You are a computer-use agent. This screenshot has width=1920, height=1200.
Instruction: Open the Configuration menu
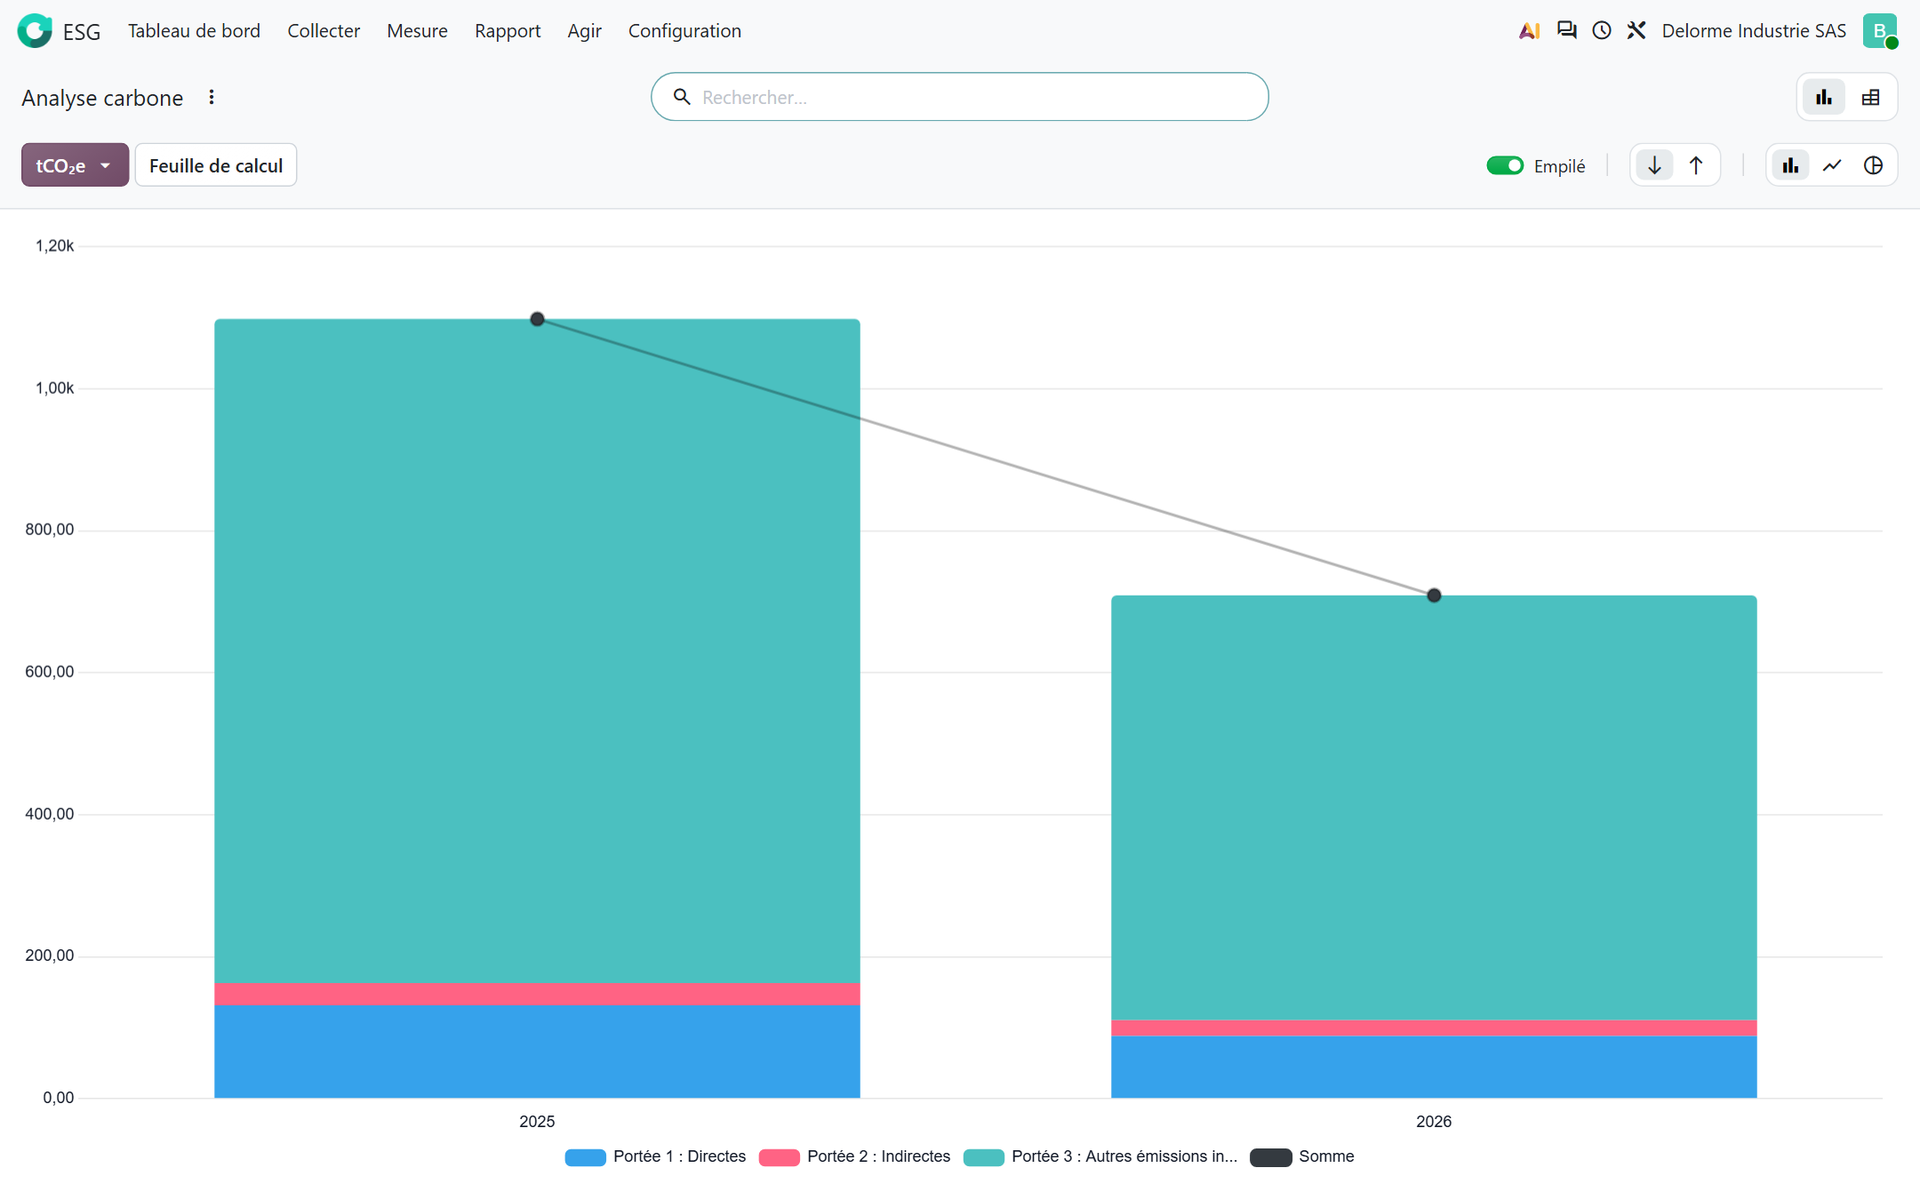(x=684, y=31)
